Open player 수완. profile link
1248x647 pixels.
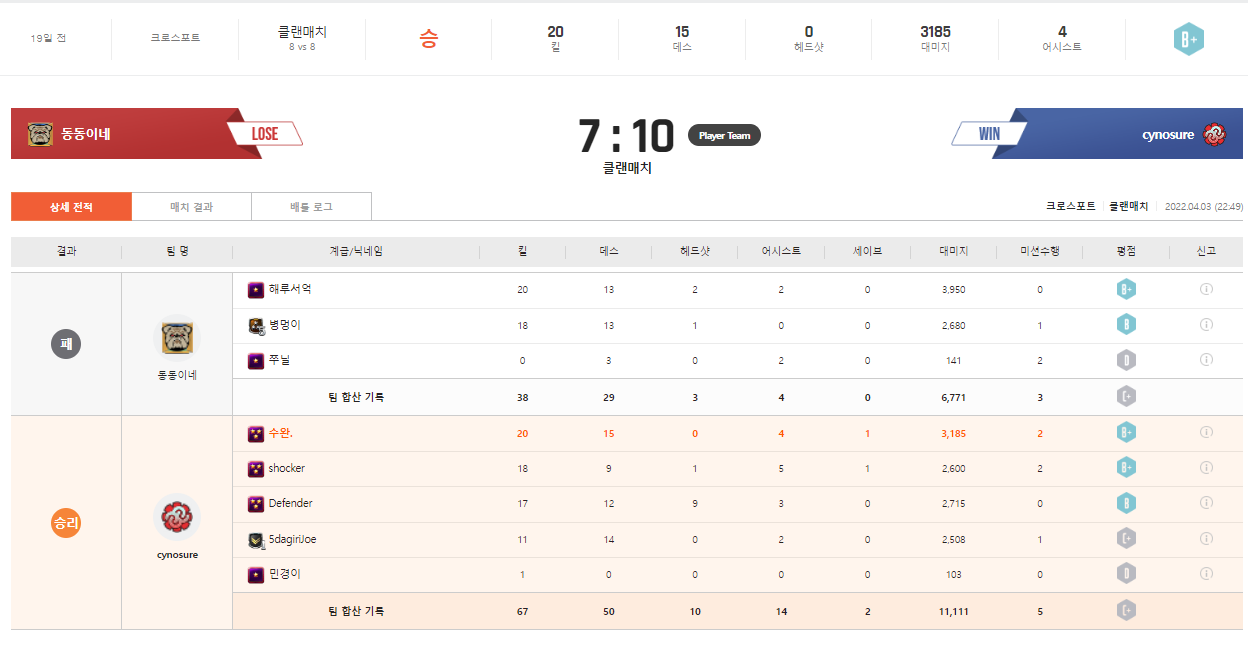tap(280, 434)
